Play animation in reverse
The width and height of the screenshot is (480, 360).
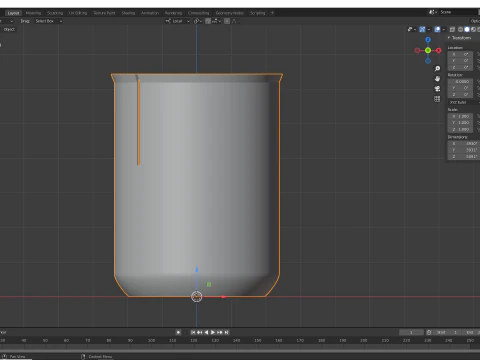coord(206,332)
